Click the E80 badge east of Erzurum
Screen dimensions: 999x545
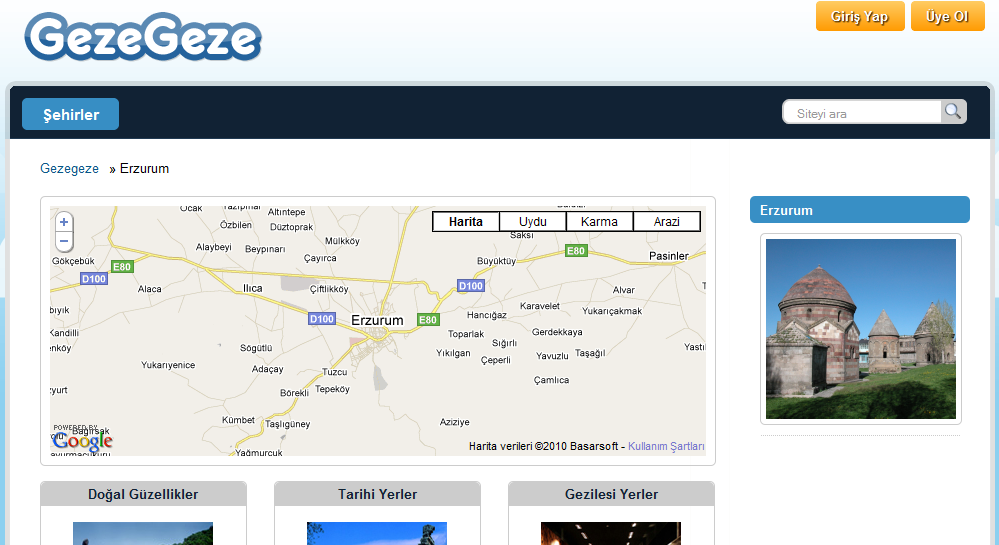(428, 319)
